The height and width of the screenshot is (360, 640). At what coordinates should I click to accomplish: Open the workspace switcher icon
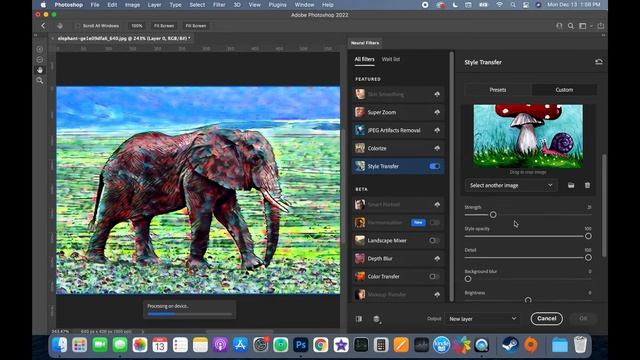[583, 26]
